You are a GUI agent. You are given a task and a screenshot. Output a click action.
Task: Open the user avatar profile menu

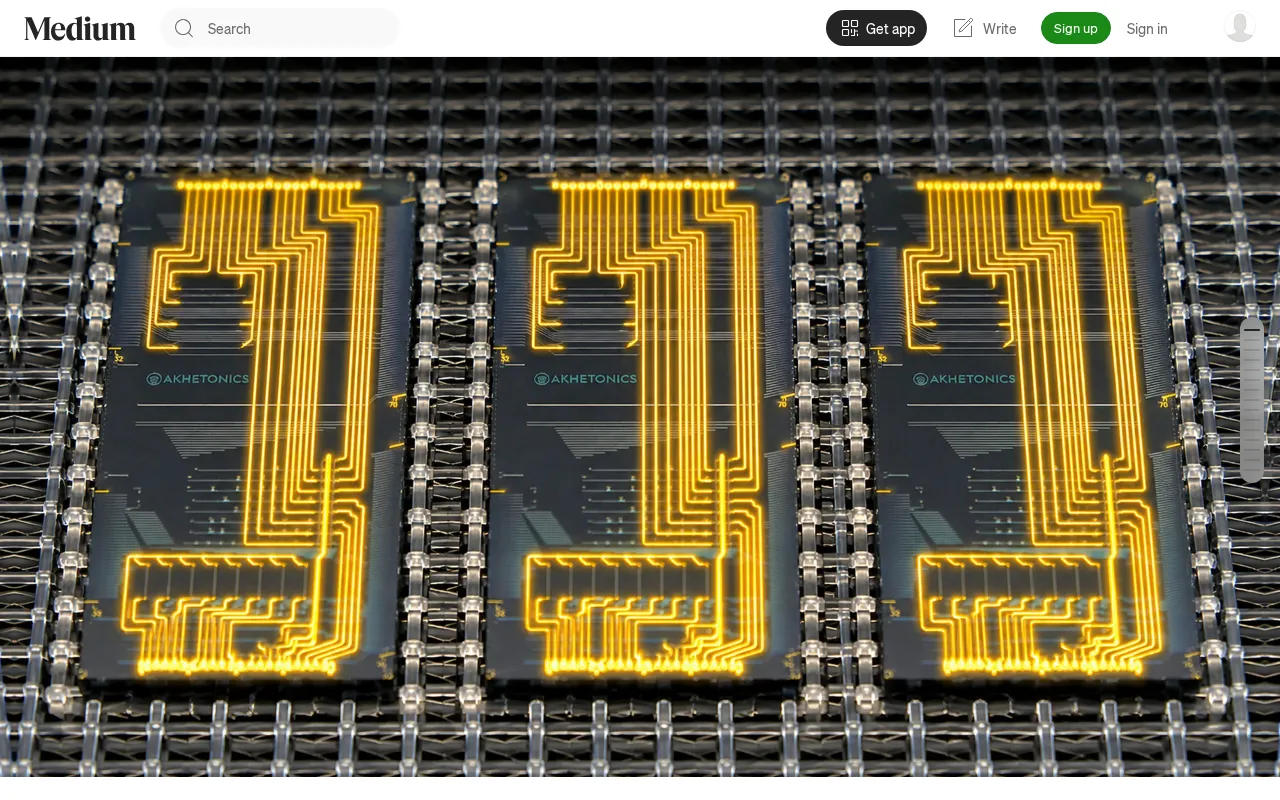pos(1240,27)
